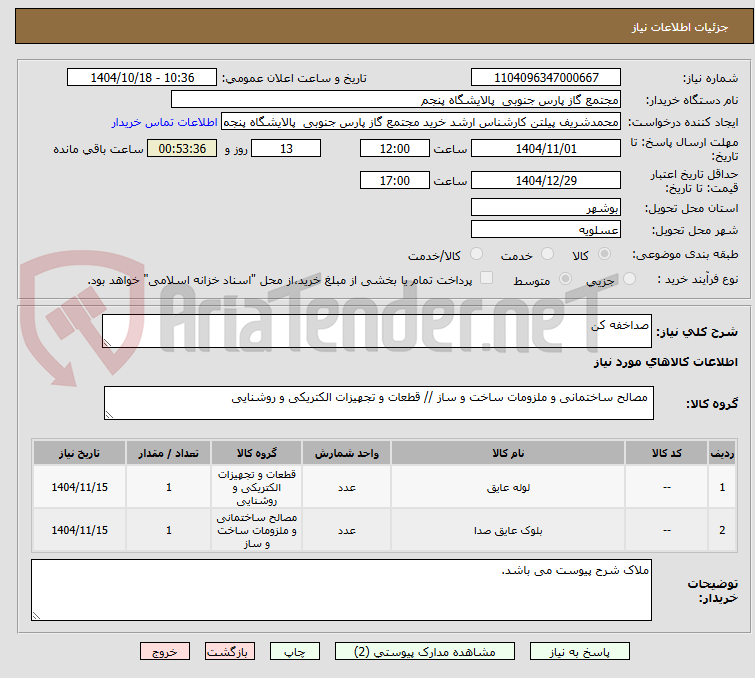Click the remaining days field 13
Viewport: 755px width, 678px height.
click(286, 148)
